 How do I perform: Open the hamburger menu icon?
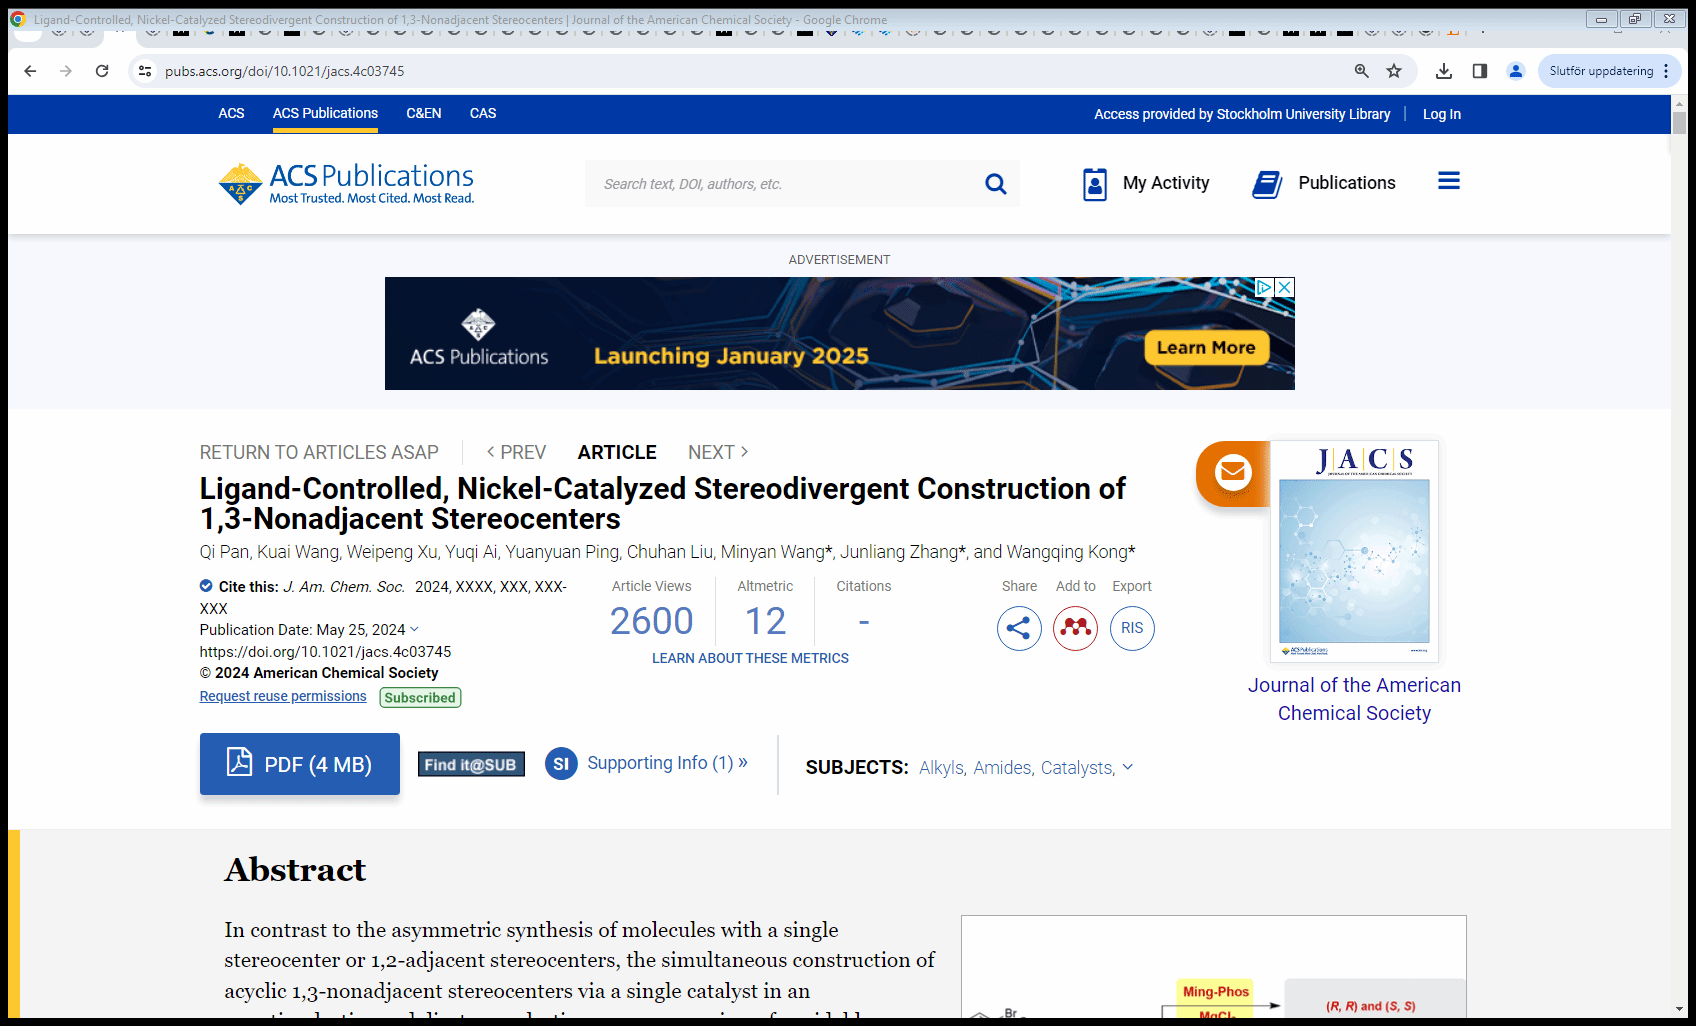(1448, 181)
